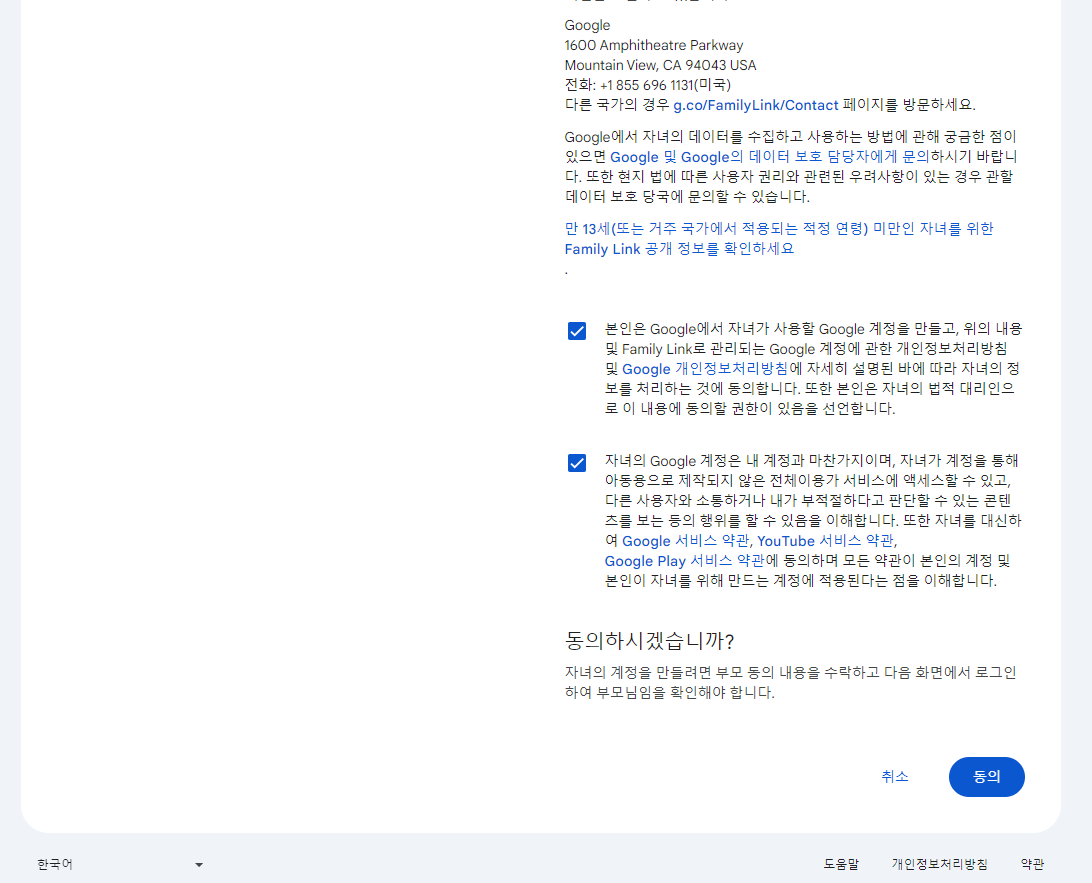Uncheck the second consent checkbox about 자녀의 Google 계정
1092x883 pixels.
click(576, 462)
